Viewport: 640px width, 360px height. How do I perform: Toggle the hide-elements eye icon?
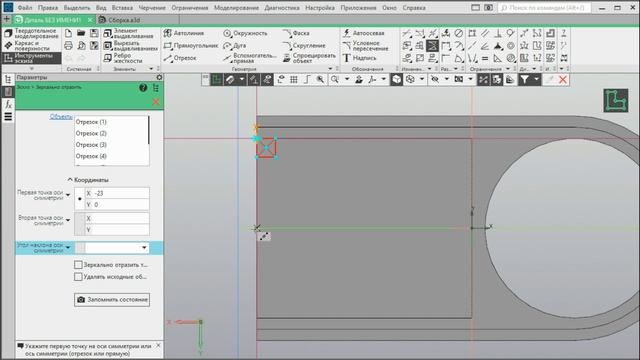point(435,80)
